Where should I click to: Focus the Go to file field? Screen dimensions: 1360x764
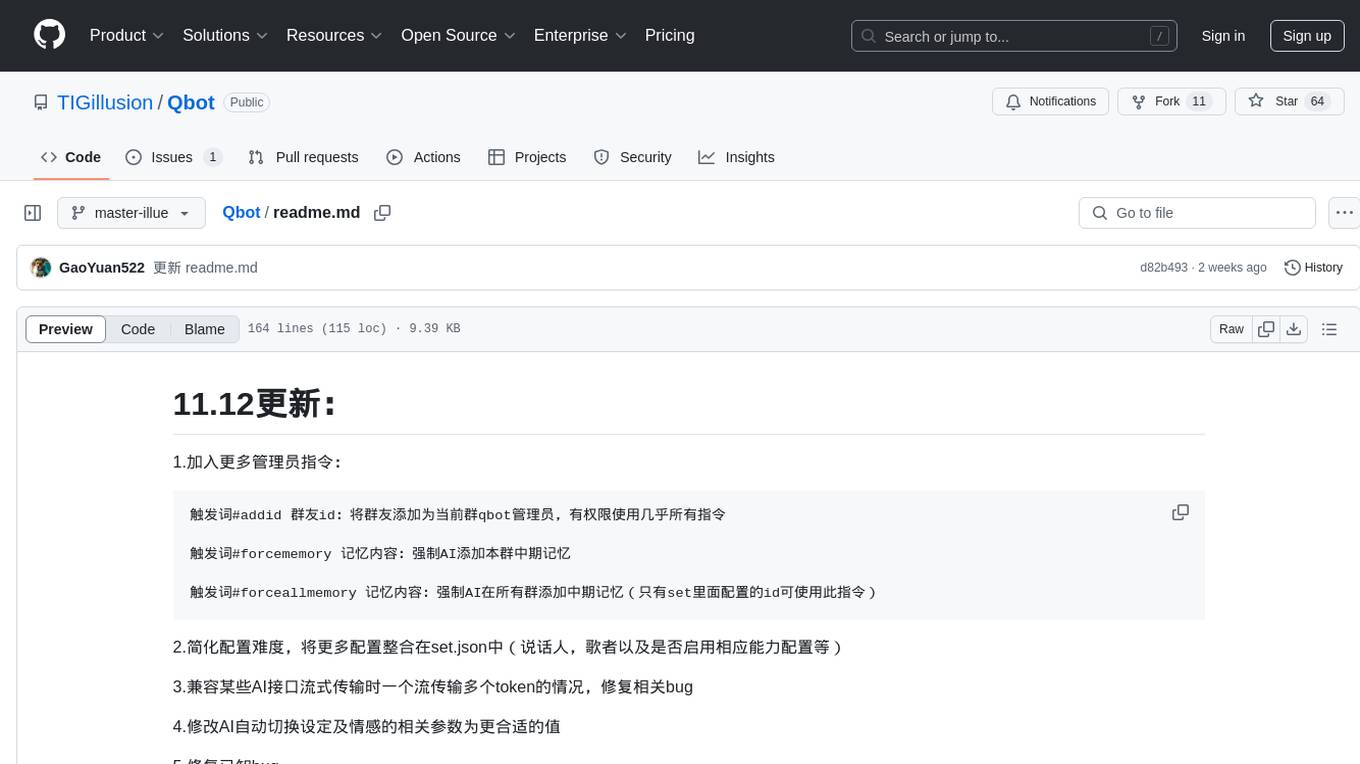(x=1197, y=213)
